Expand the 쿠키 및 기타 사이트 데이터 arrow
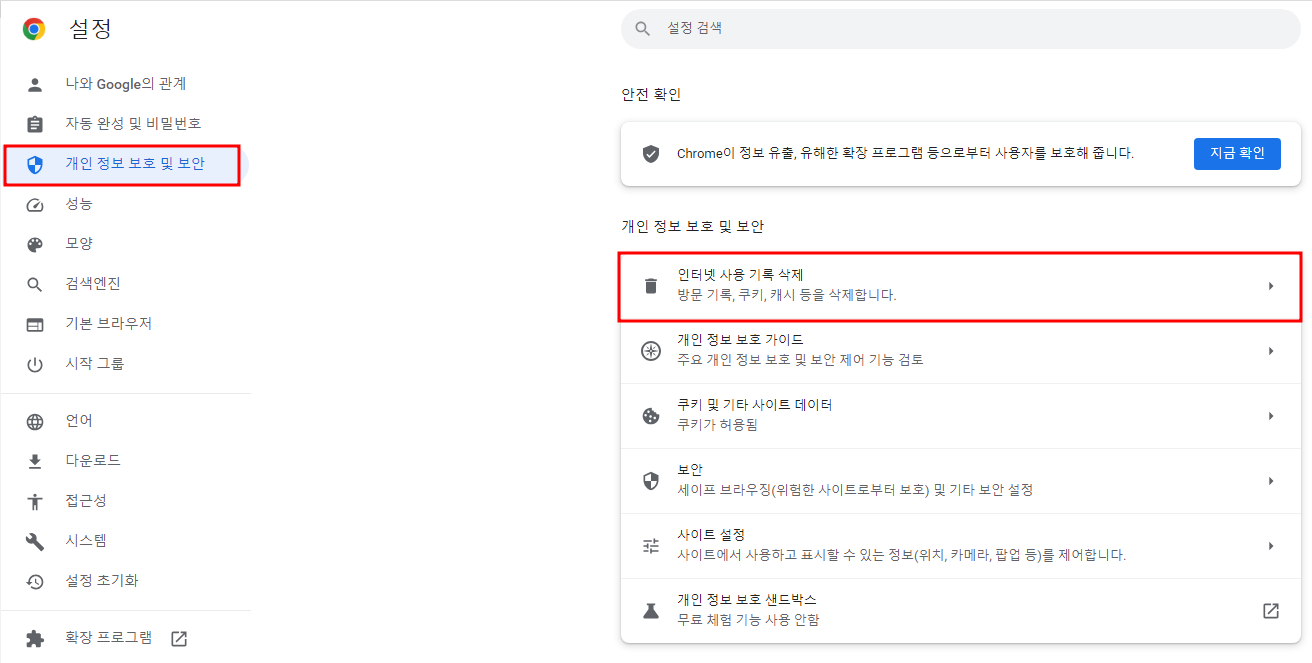This screenshot has width=1312, height=663. pyautogui.click(x=1271, y=416)
